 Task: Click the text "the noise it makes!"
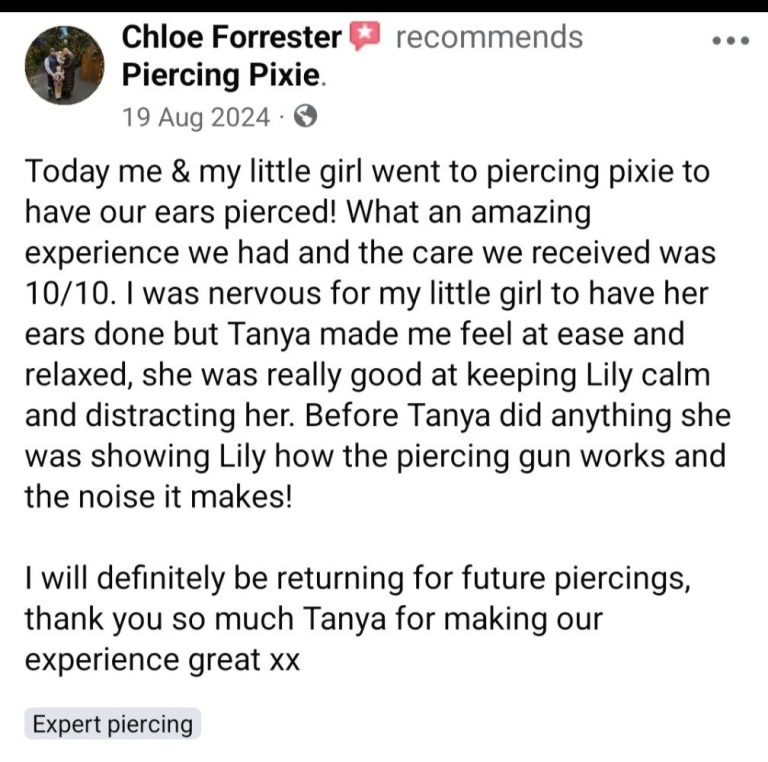coord(158,498)
